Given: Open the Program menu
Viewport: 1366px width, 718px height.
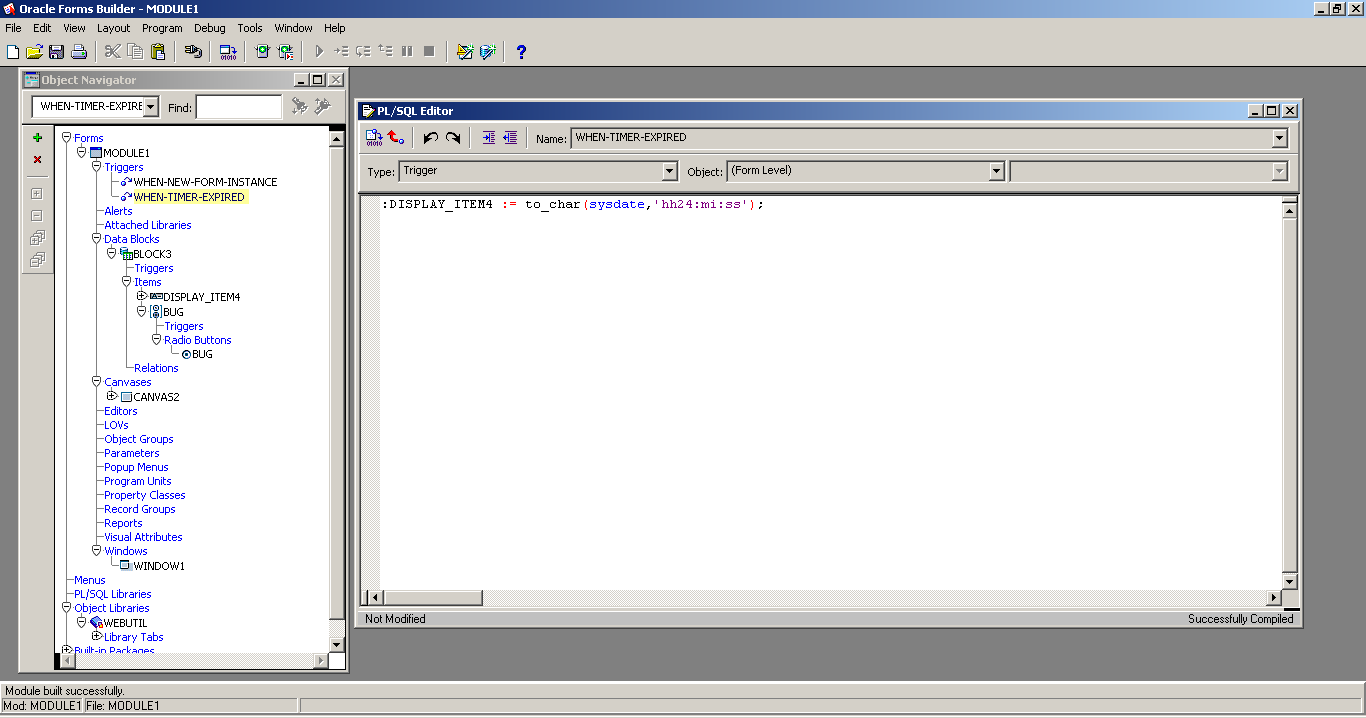Looking at the screenshot, I should pos(162,28).
